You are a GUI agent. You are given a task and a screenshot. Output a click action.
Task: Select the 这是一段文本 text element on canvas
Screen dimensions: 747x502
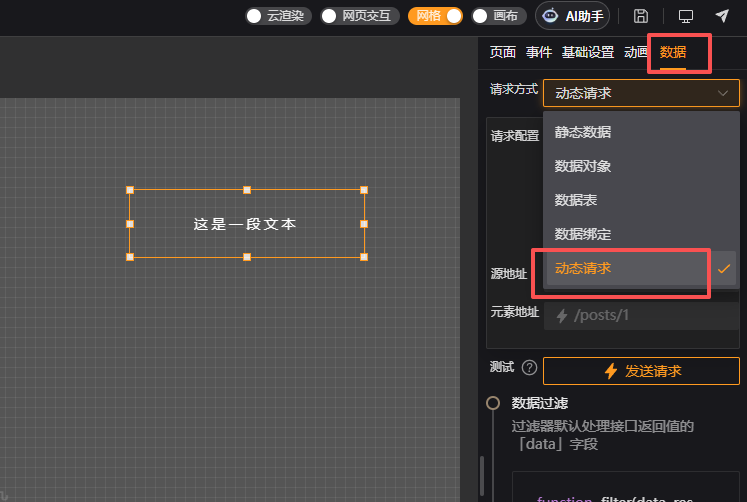[245, 224]
